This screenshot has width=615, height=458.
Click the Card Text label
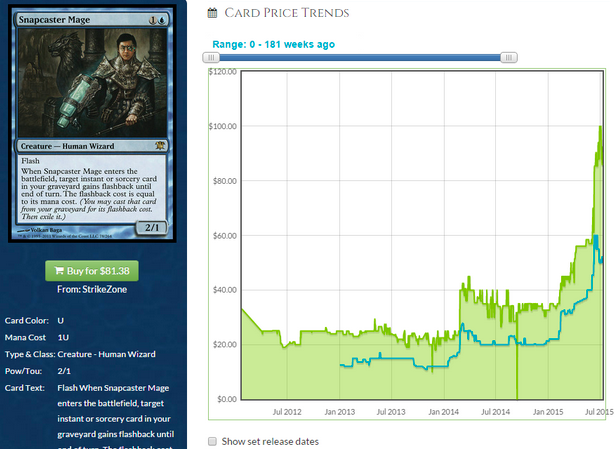24,388
